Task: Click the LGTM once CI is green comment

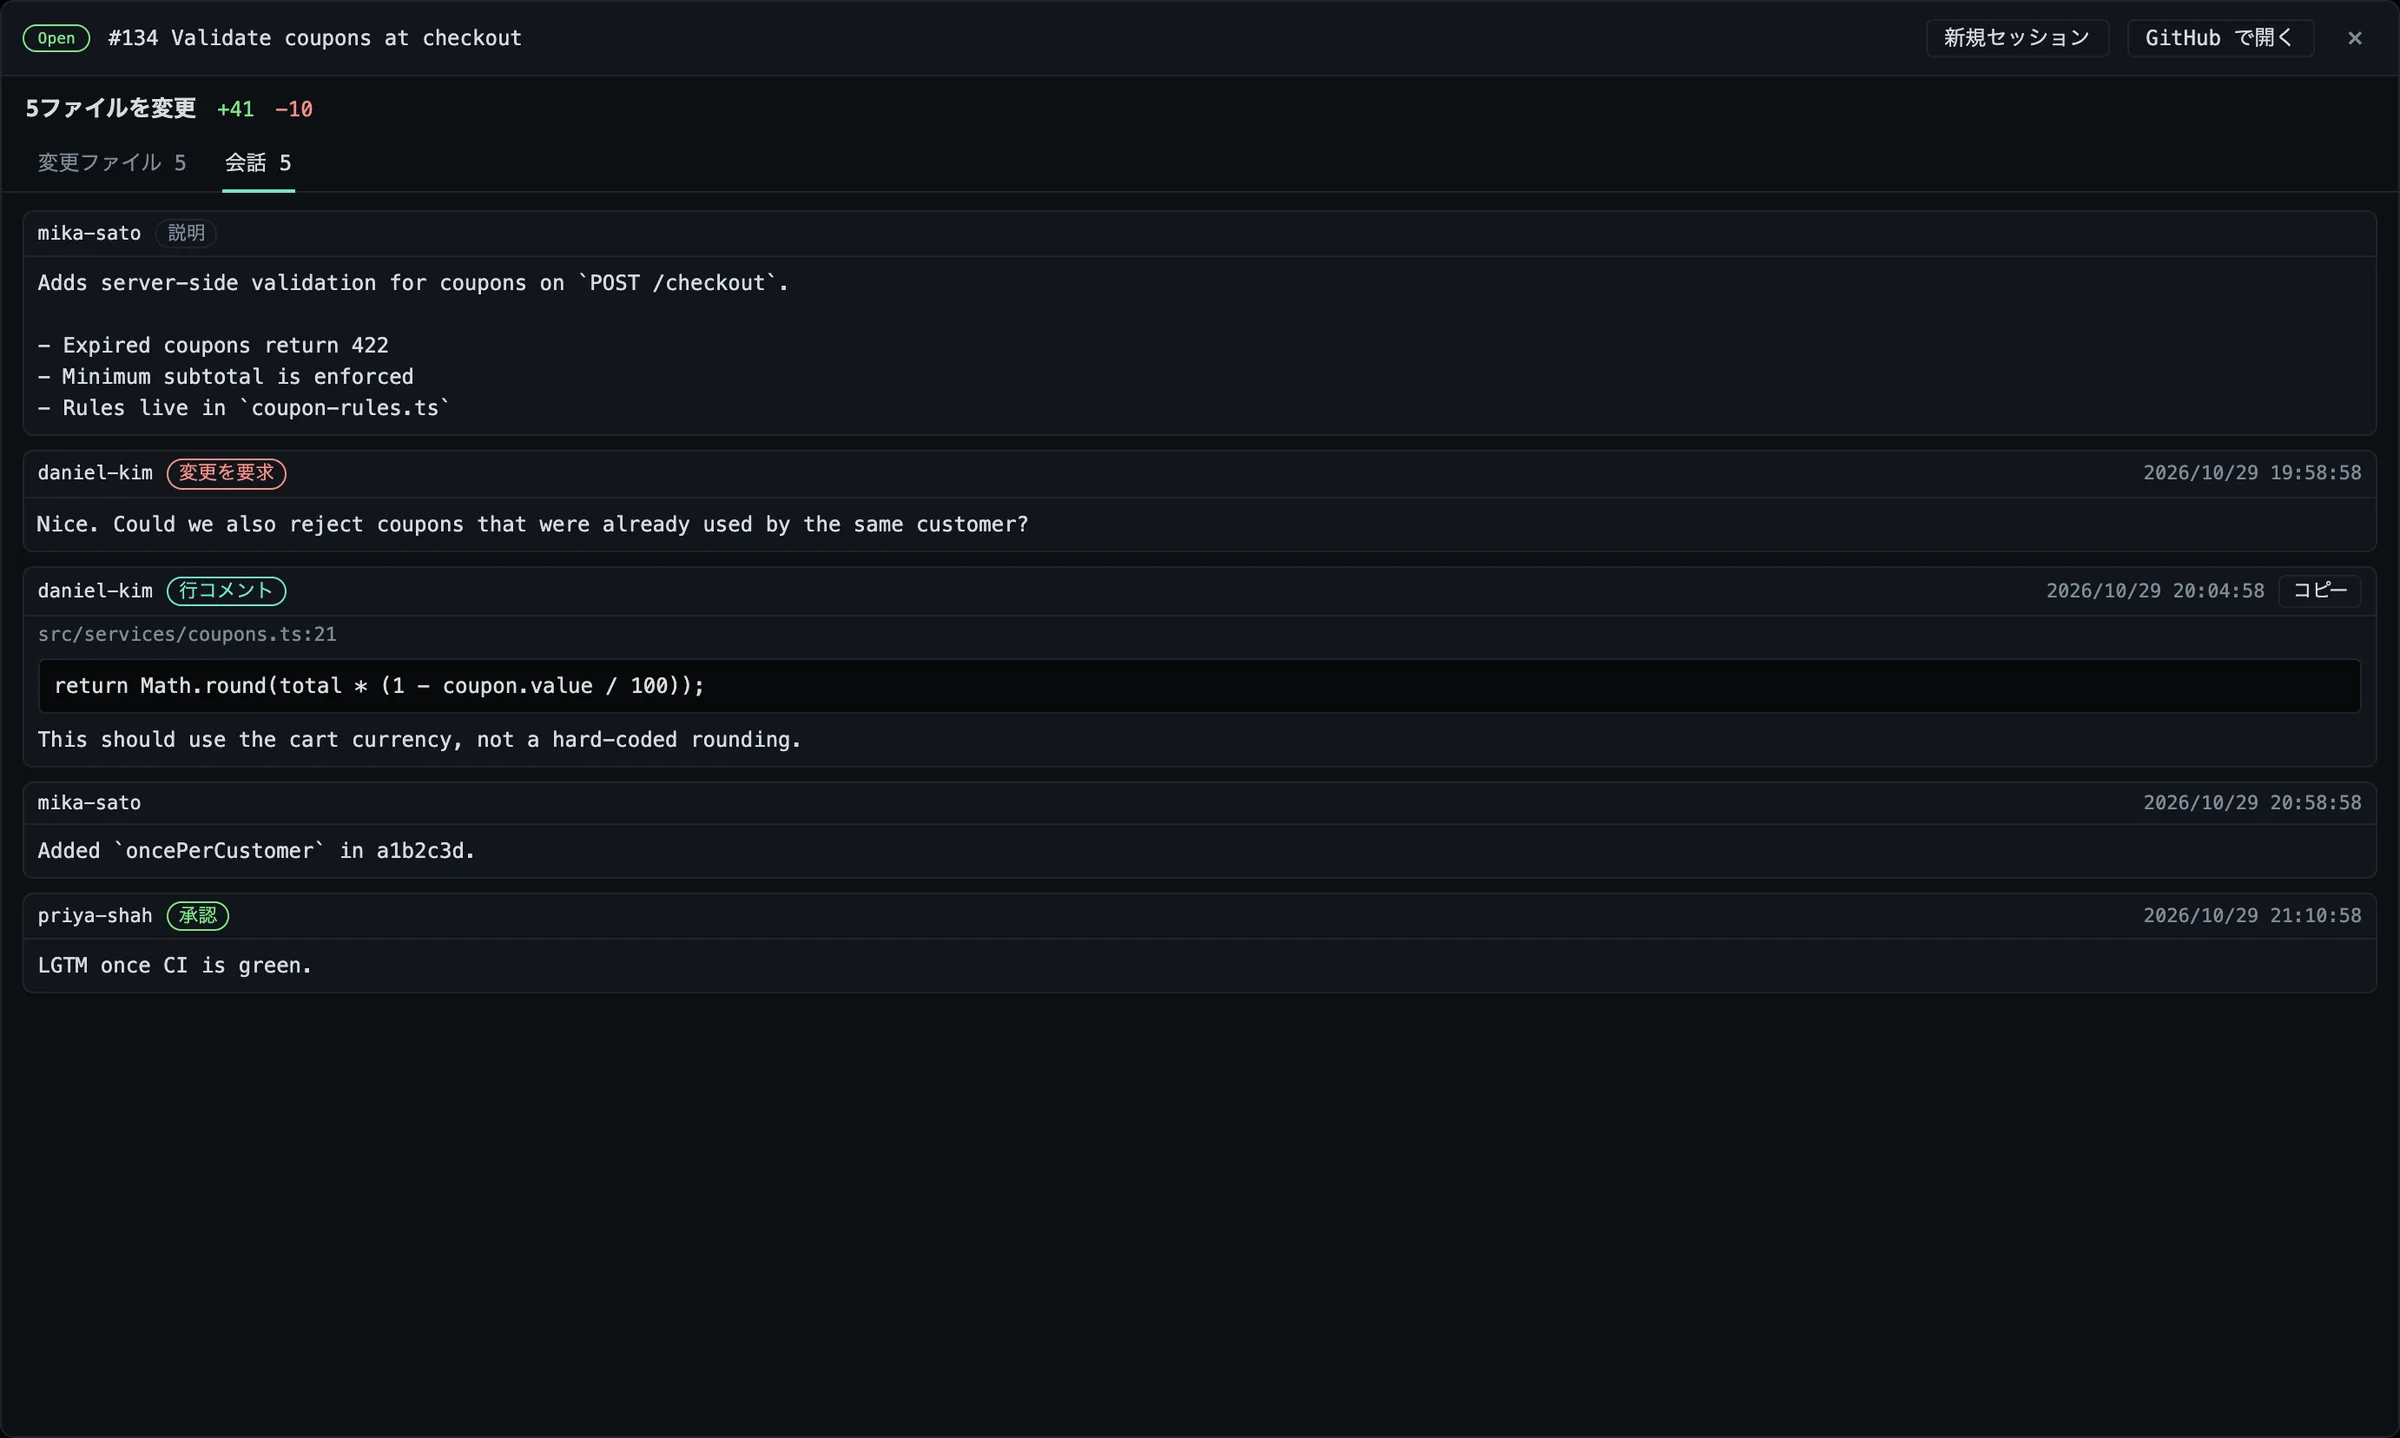Action: pos(175,966)
